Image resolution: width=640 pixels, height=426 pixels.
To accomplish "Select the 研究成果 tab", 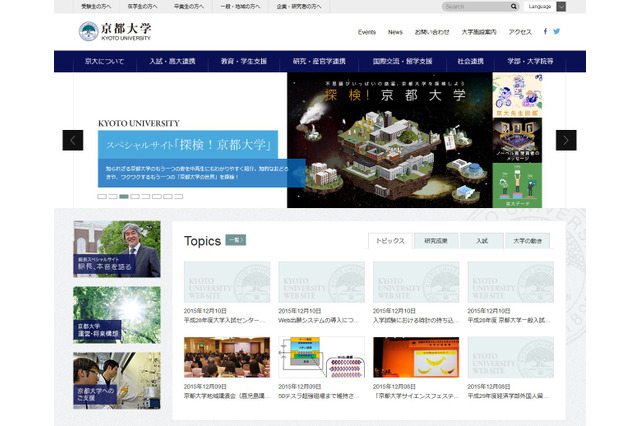I will coord(436,241).
